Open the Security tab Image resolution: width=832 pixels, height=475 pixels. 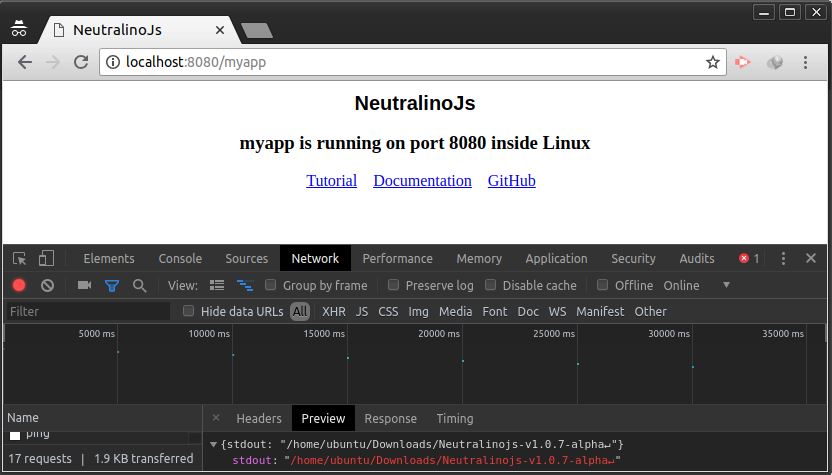click(633, 258)
